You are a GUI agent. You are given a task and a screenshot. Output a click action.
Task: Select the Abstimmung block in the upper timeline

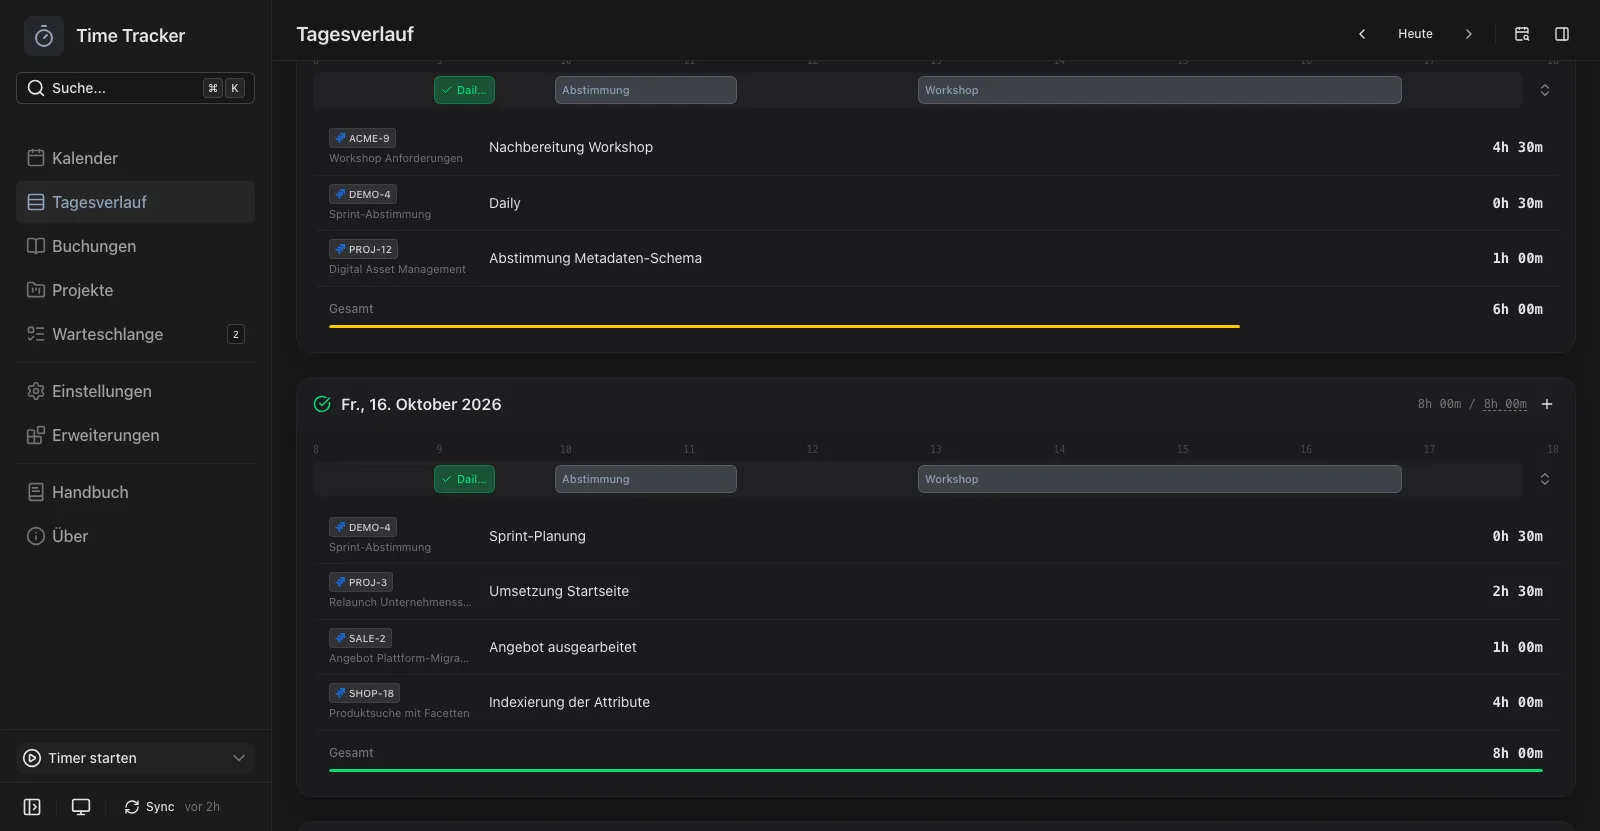pos(646,90)
